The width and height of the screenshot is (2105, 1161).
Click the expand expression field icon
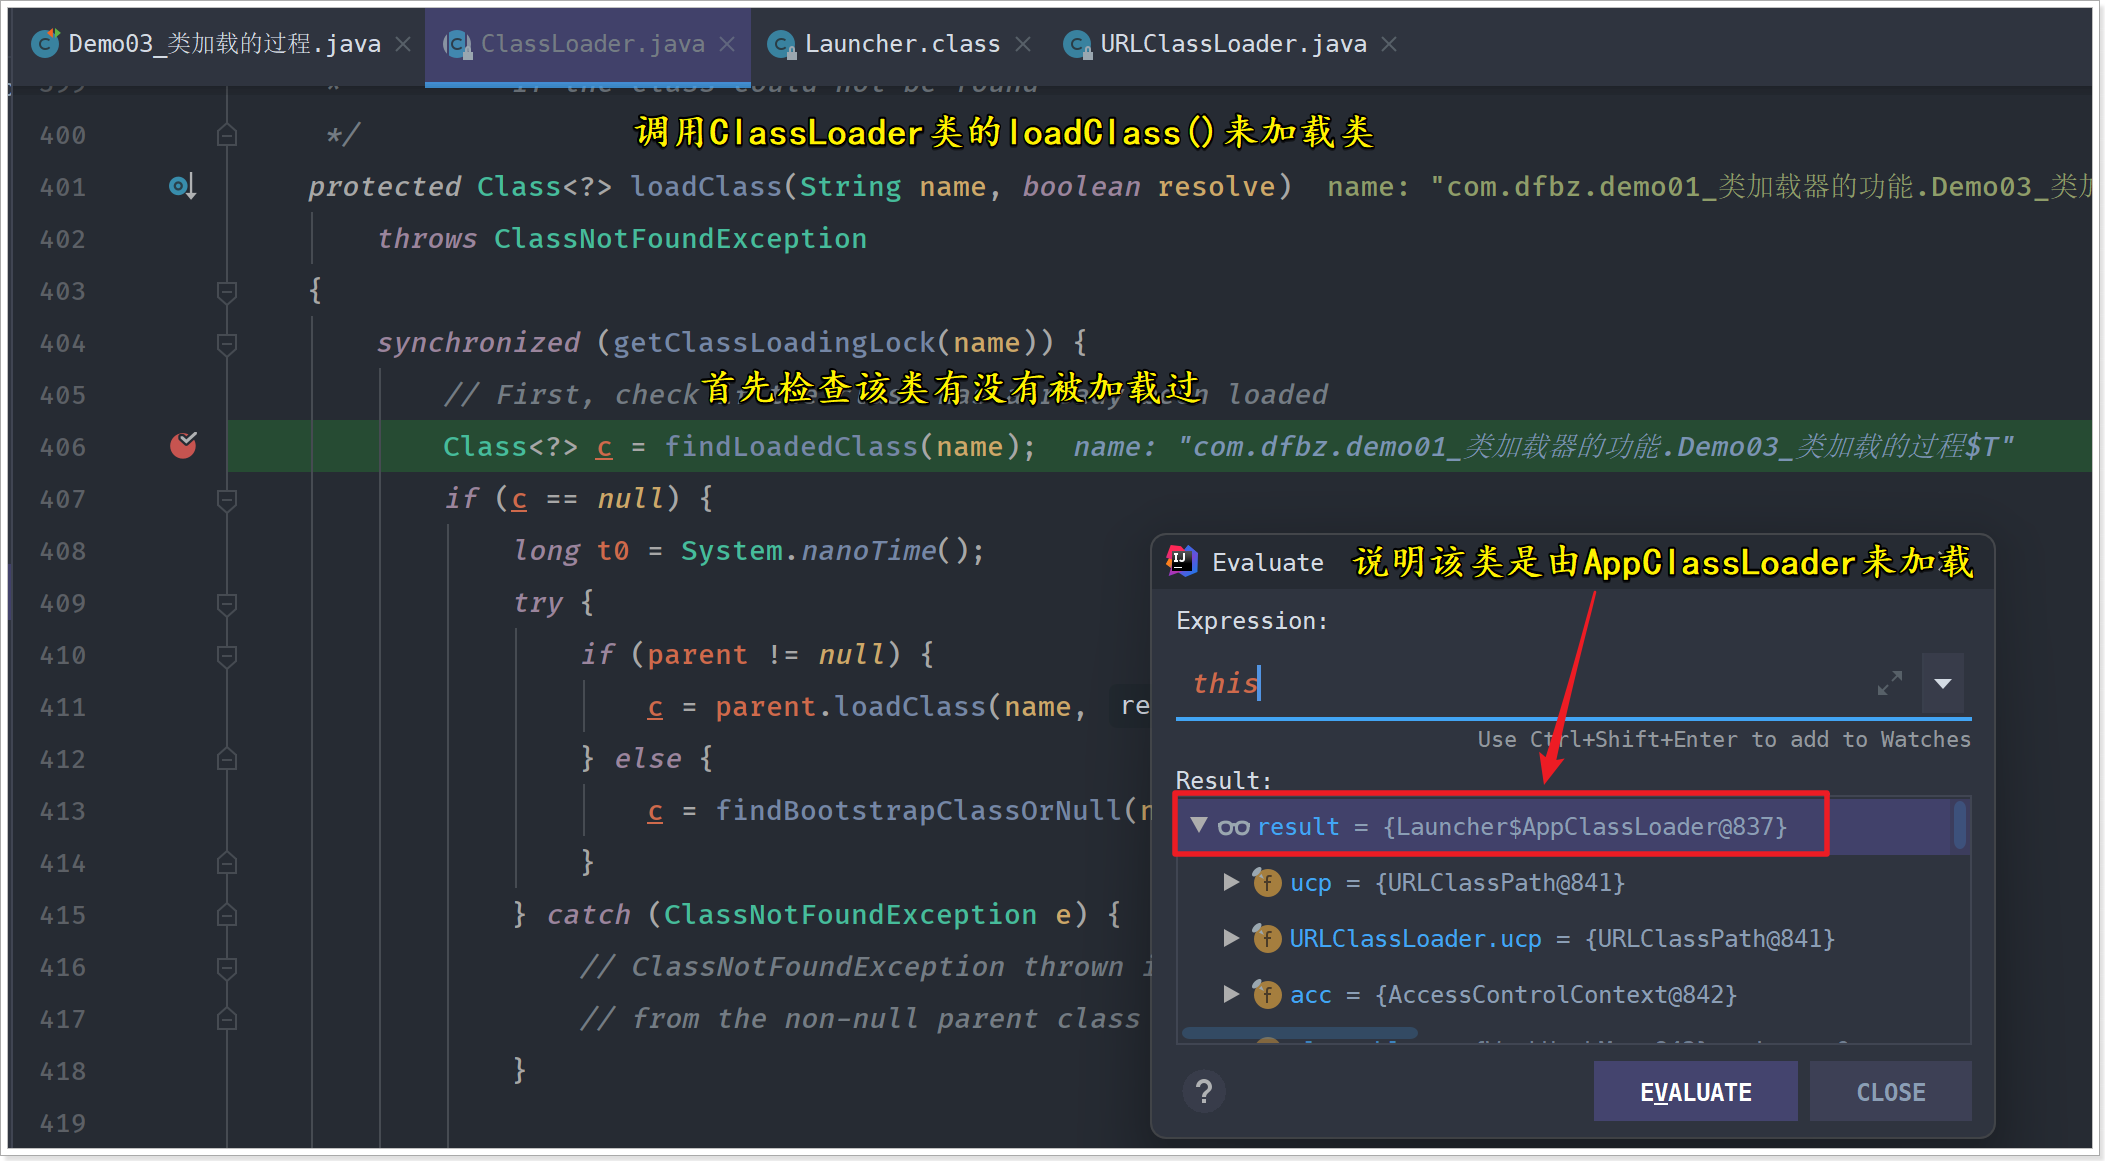point(1889,684)
